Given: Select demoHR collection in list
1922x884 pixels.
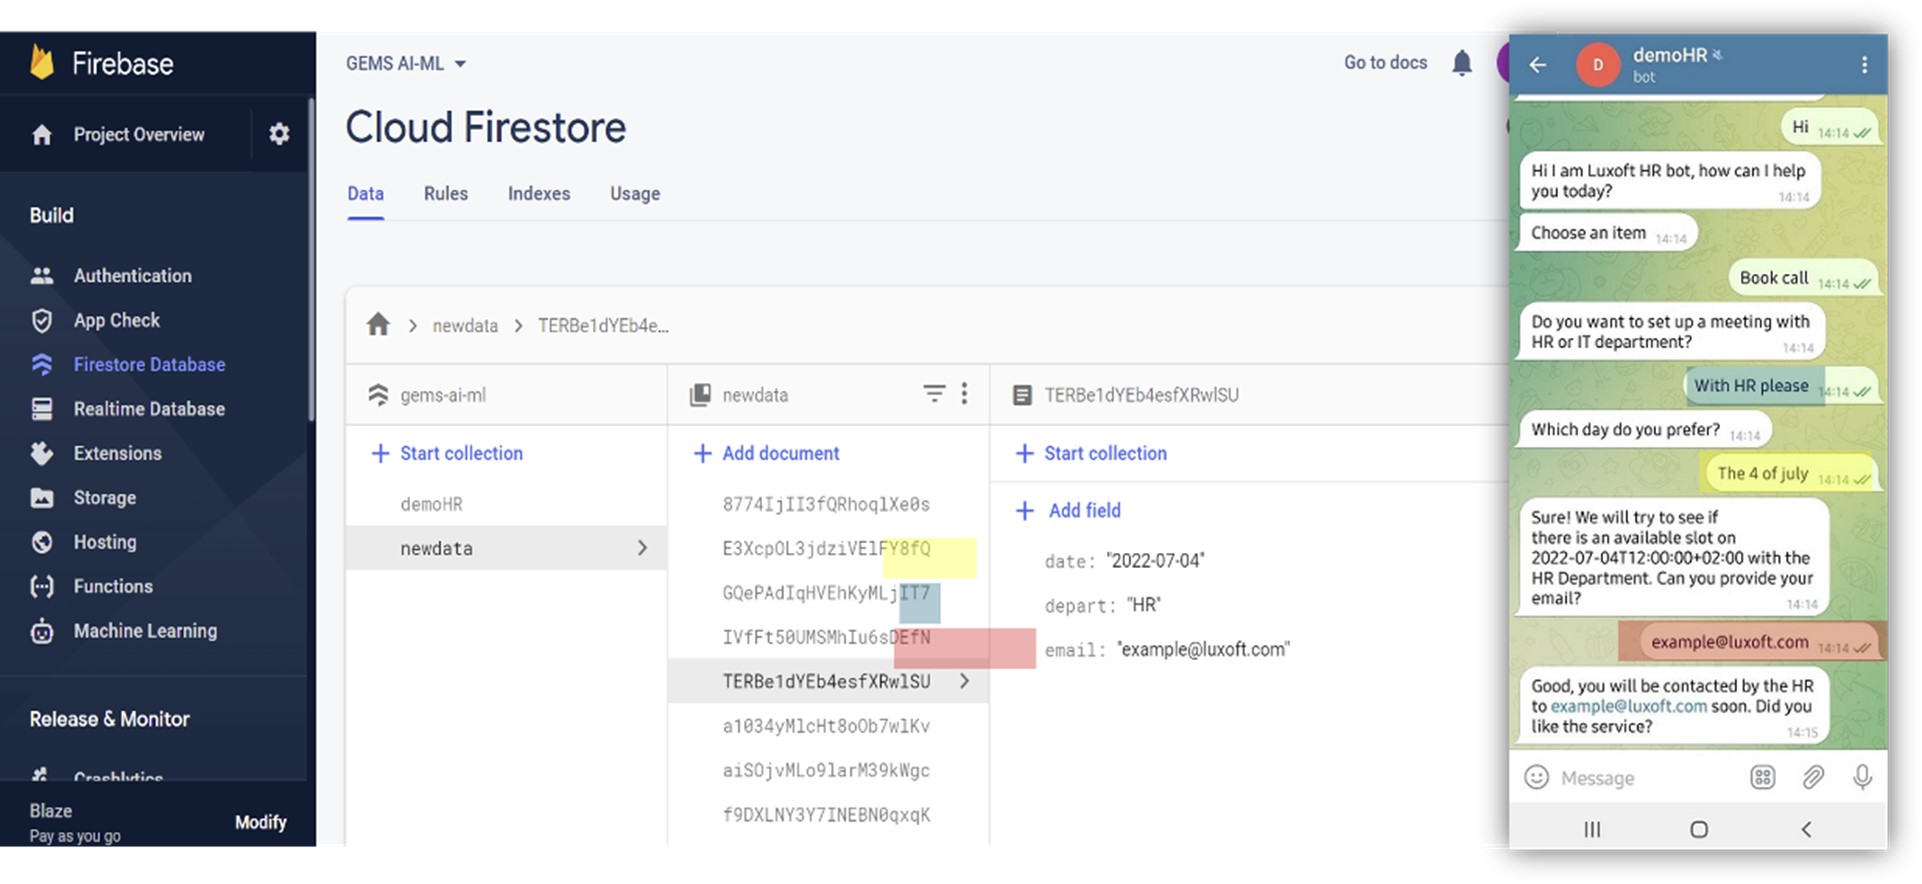Looking at the screenshot, I should pyautogui.click(x=431, y=504).
